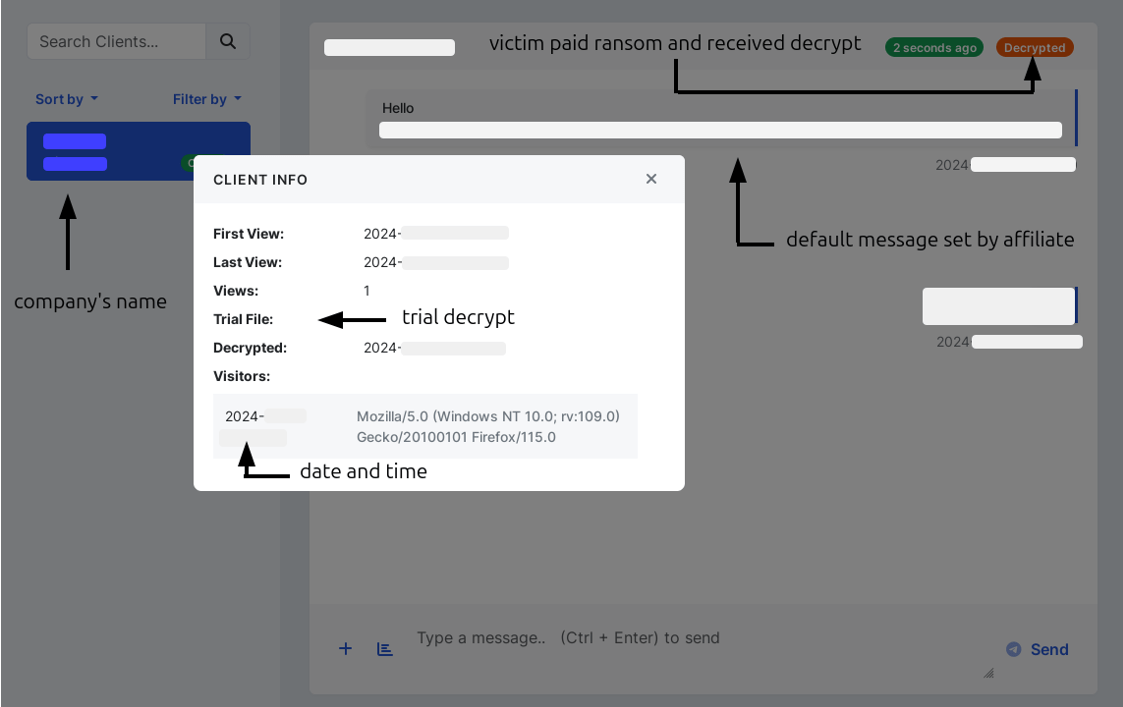The width and height of the screenshot is (1123, 707).
Task: Select the victim's reply message bubble
Action: pos(998,306)
